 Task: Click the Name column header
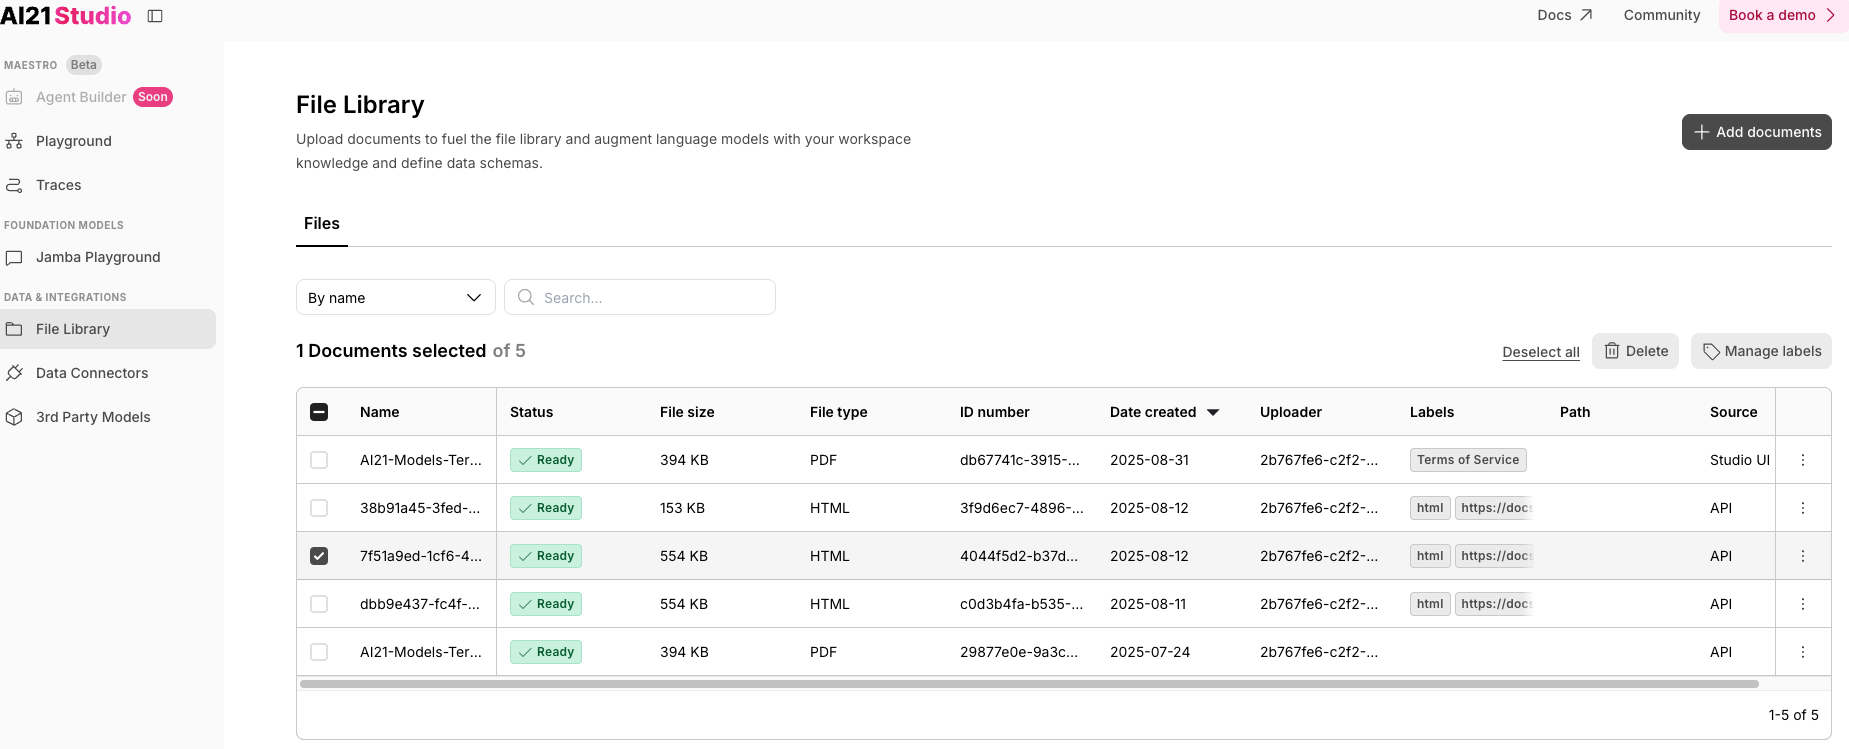click(380, 412)
